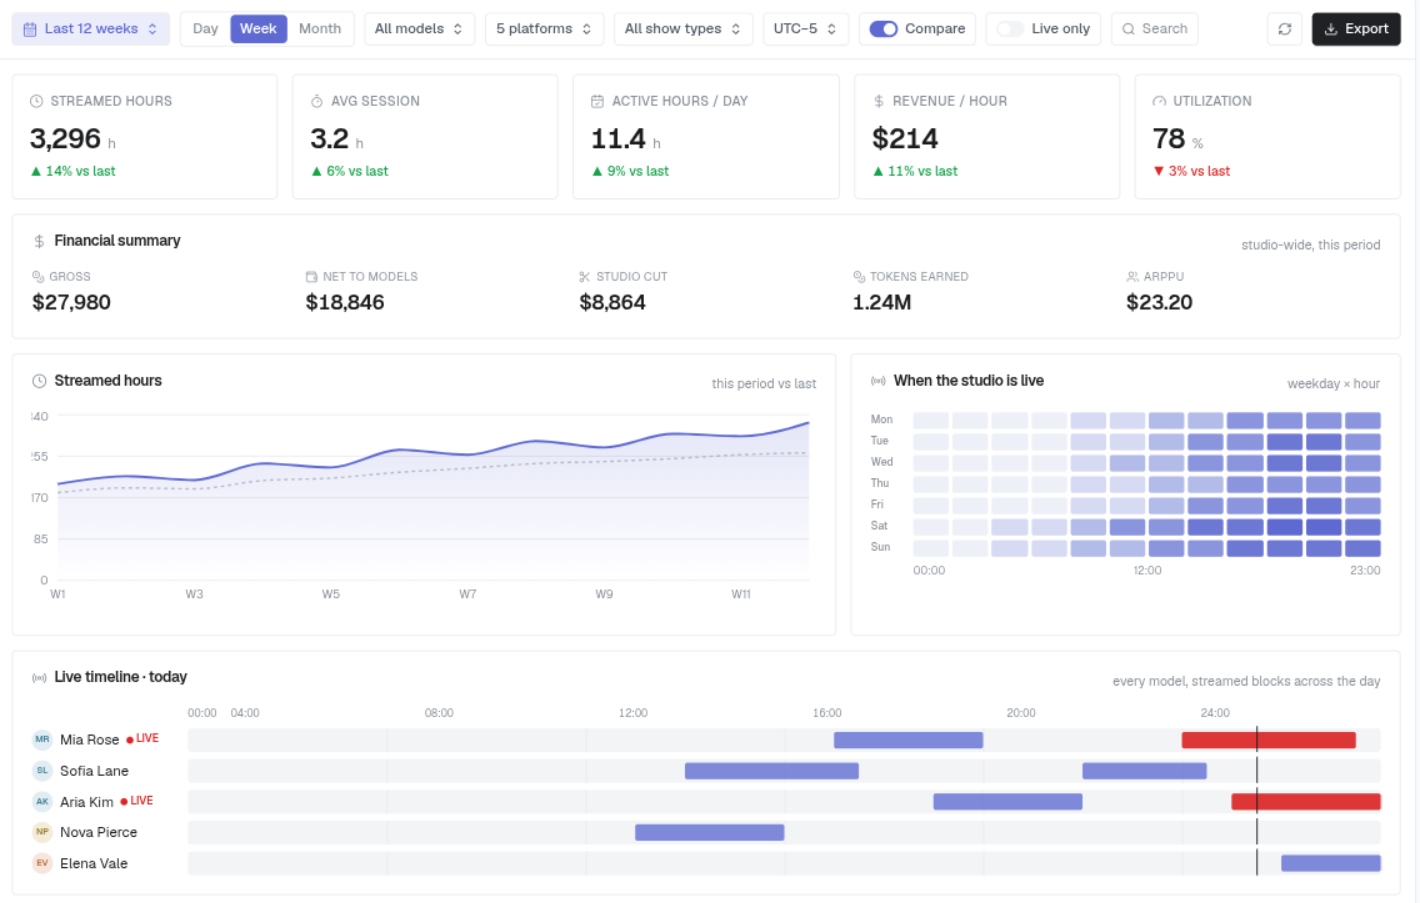
Task: Click the calendar icon in Last 12 weeks
Action: (30, 29)
